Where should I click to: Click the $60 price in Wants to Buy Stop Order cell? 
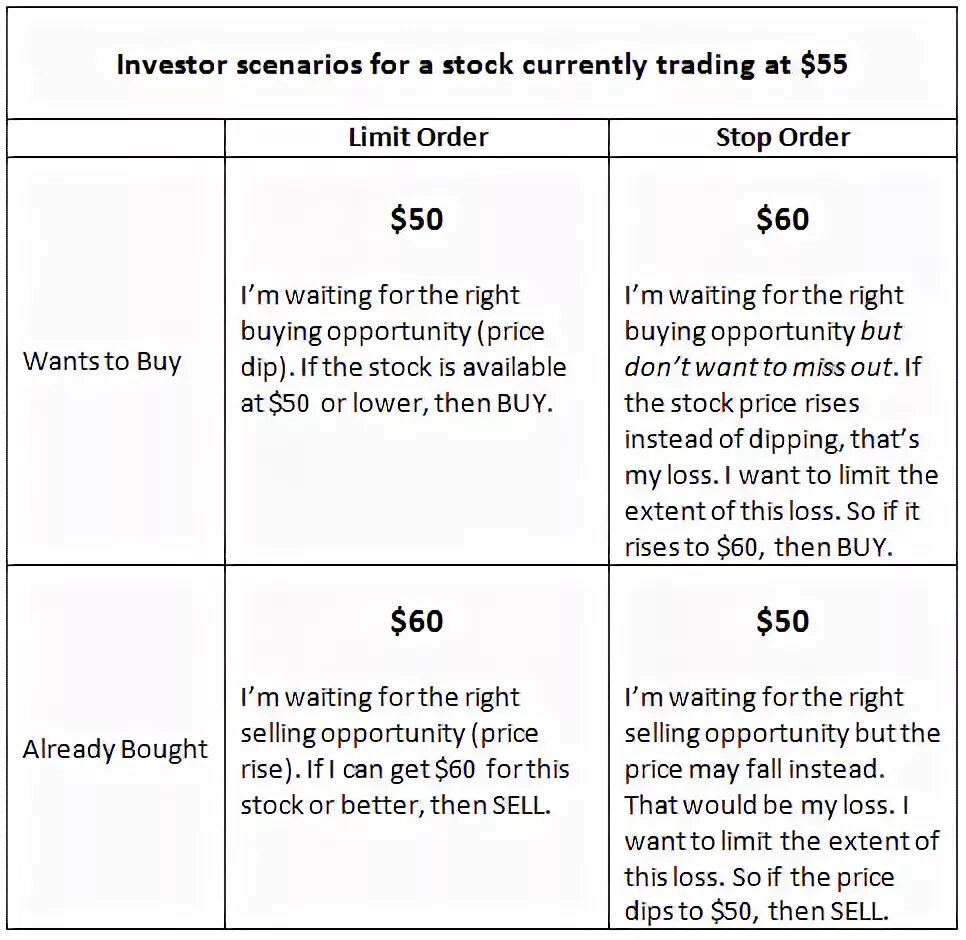pyautogui.click(x=782, y=220)
